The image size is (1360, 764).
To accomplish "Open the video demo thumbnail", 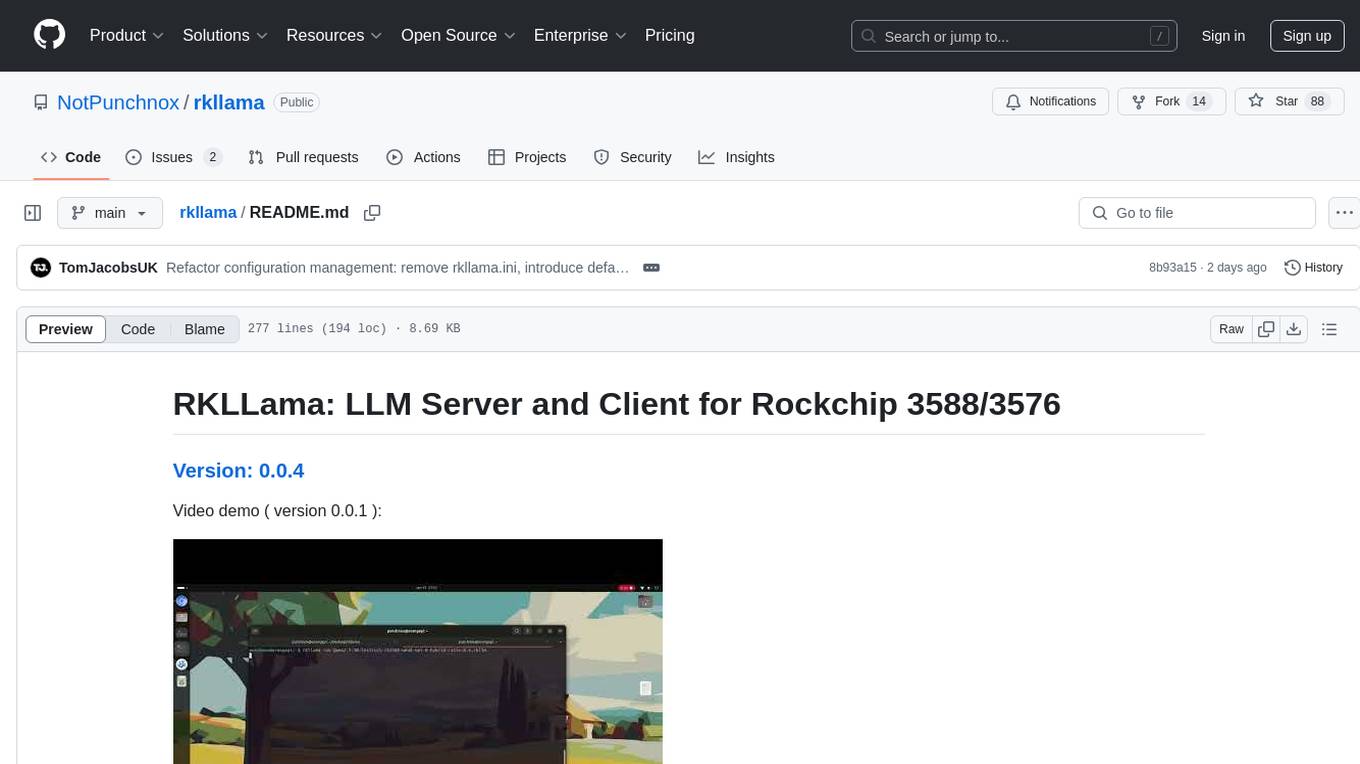I will pyautogui.click(x=418, y=651).
